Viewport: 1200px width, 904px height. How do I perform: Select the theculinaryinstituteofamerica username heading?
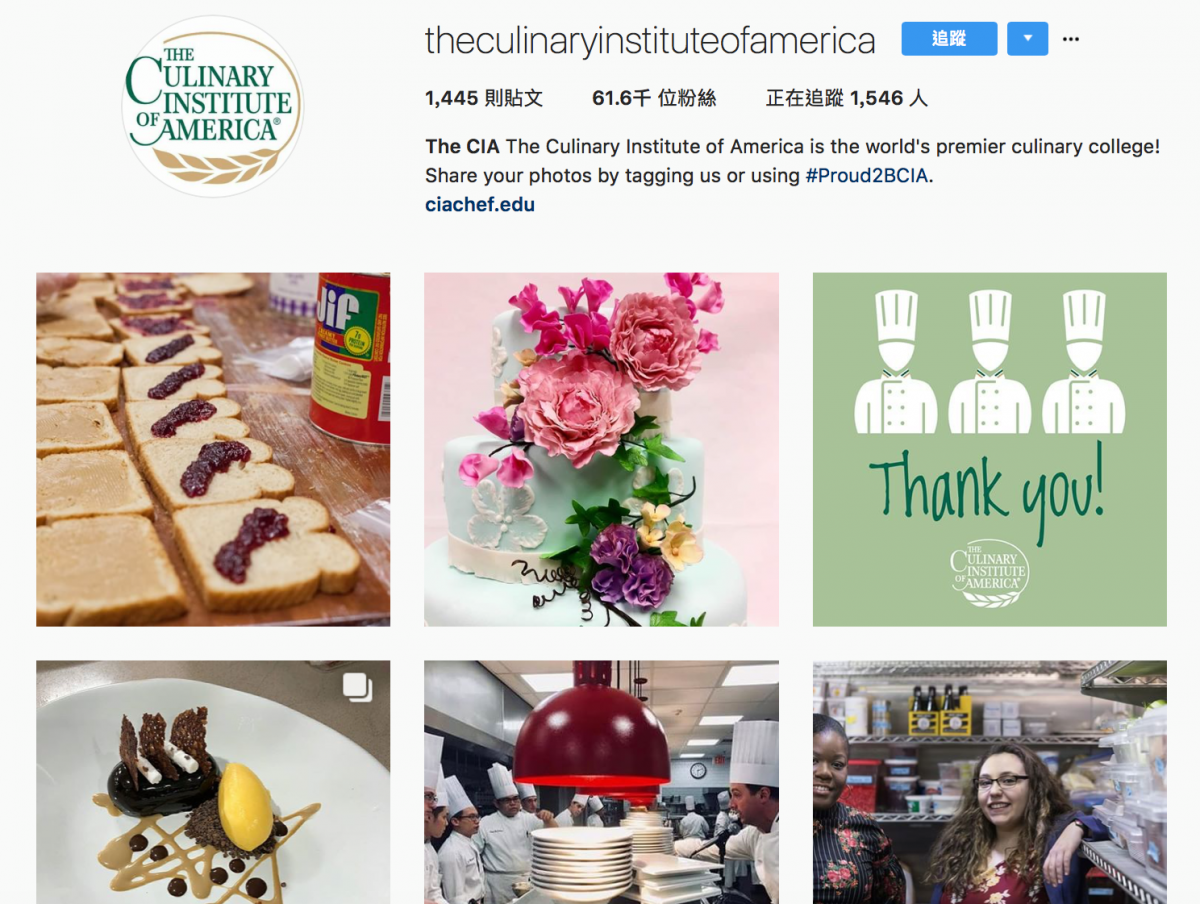650,40
